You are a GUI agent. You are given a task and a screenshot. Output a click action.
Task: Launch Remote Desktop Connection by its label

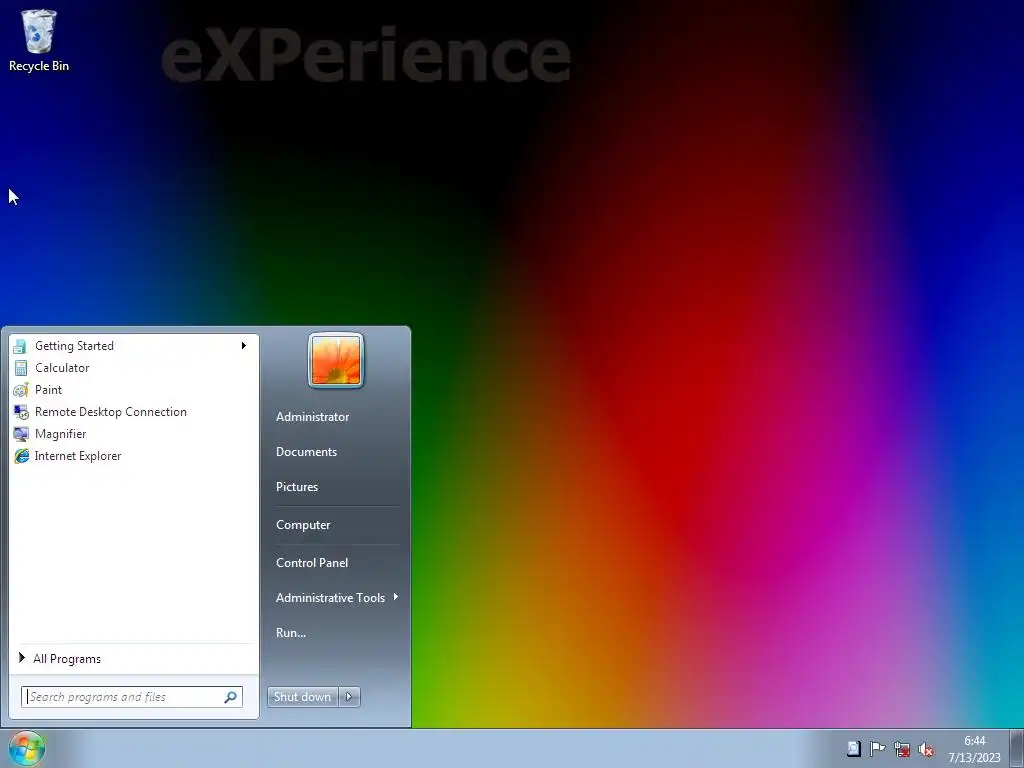(111, 412)
